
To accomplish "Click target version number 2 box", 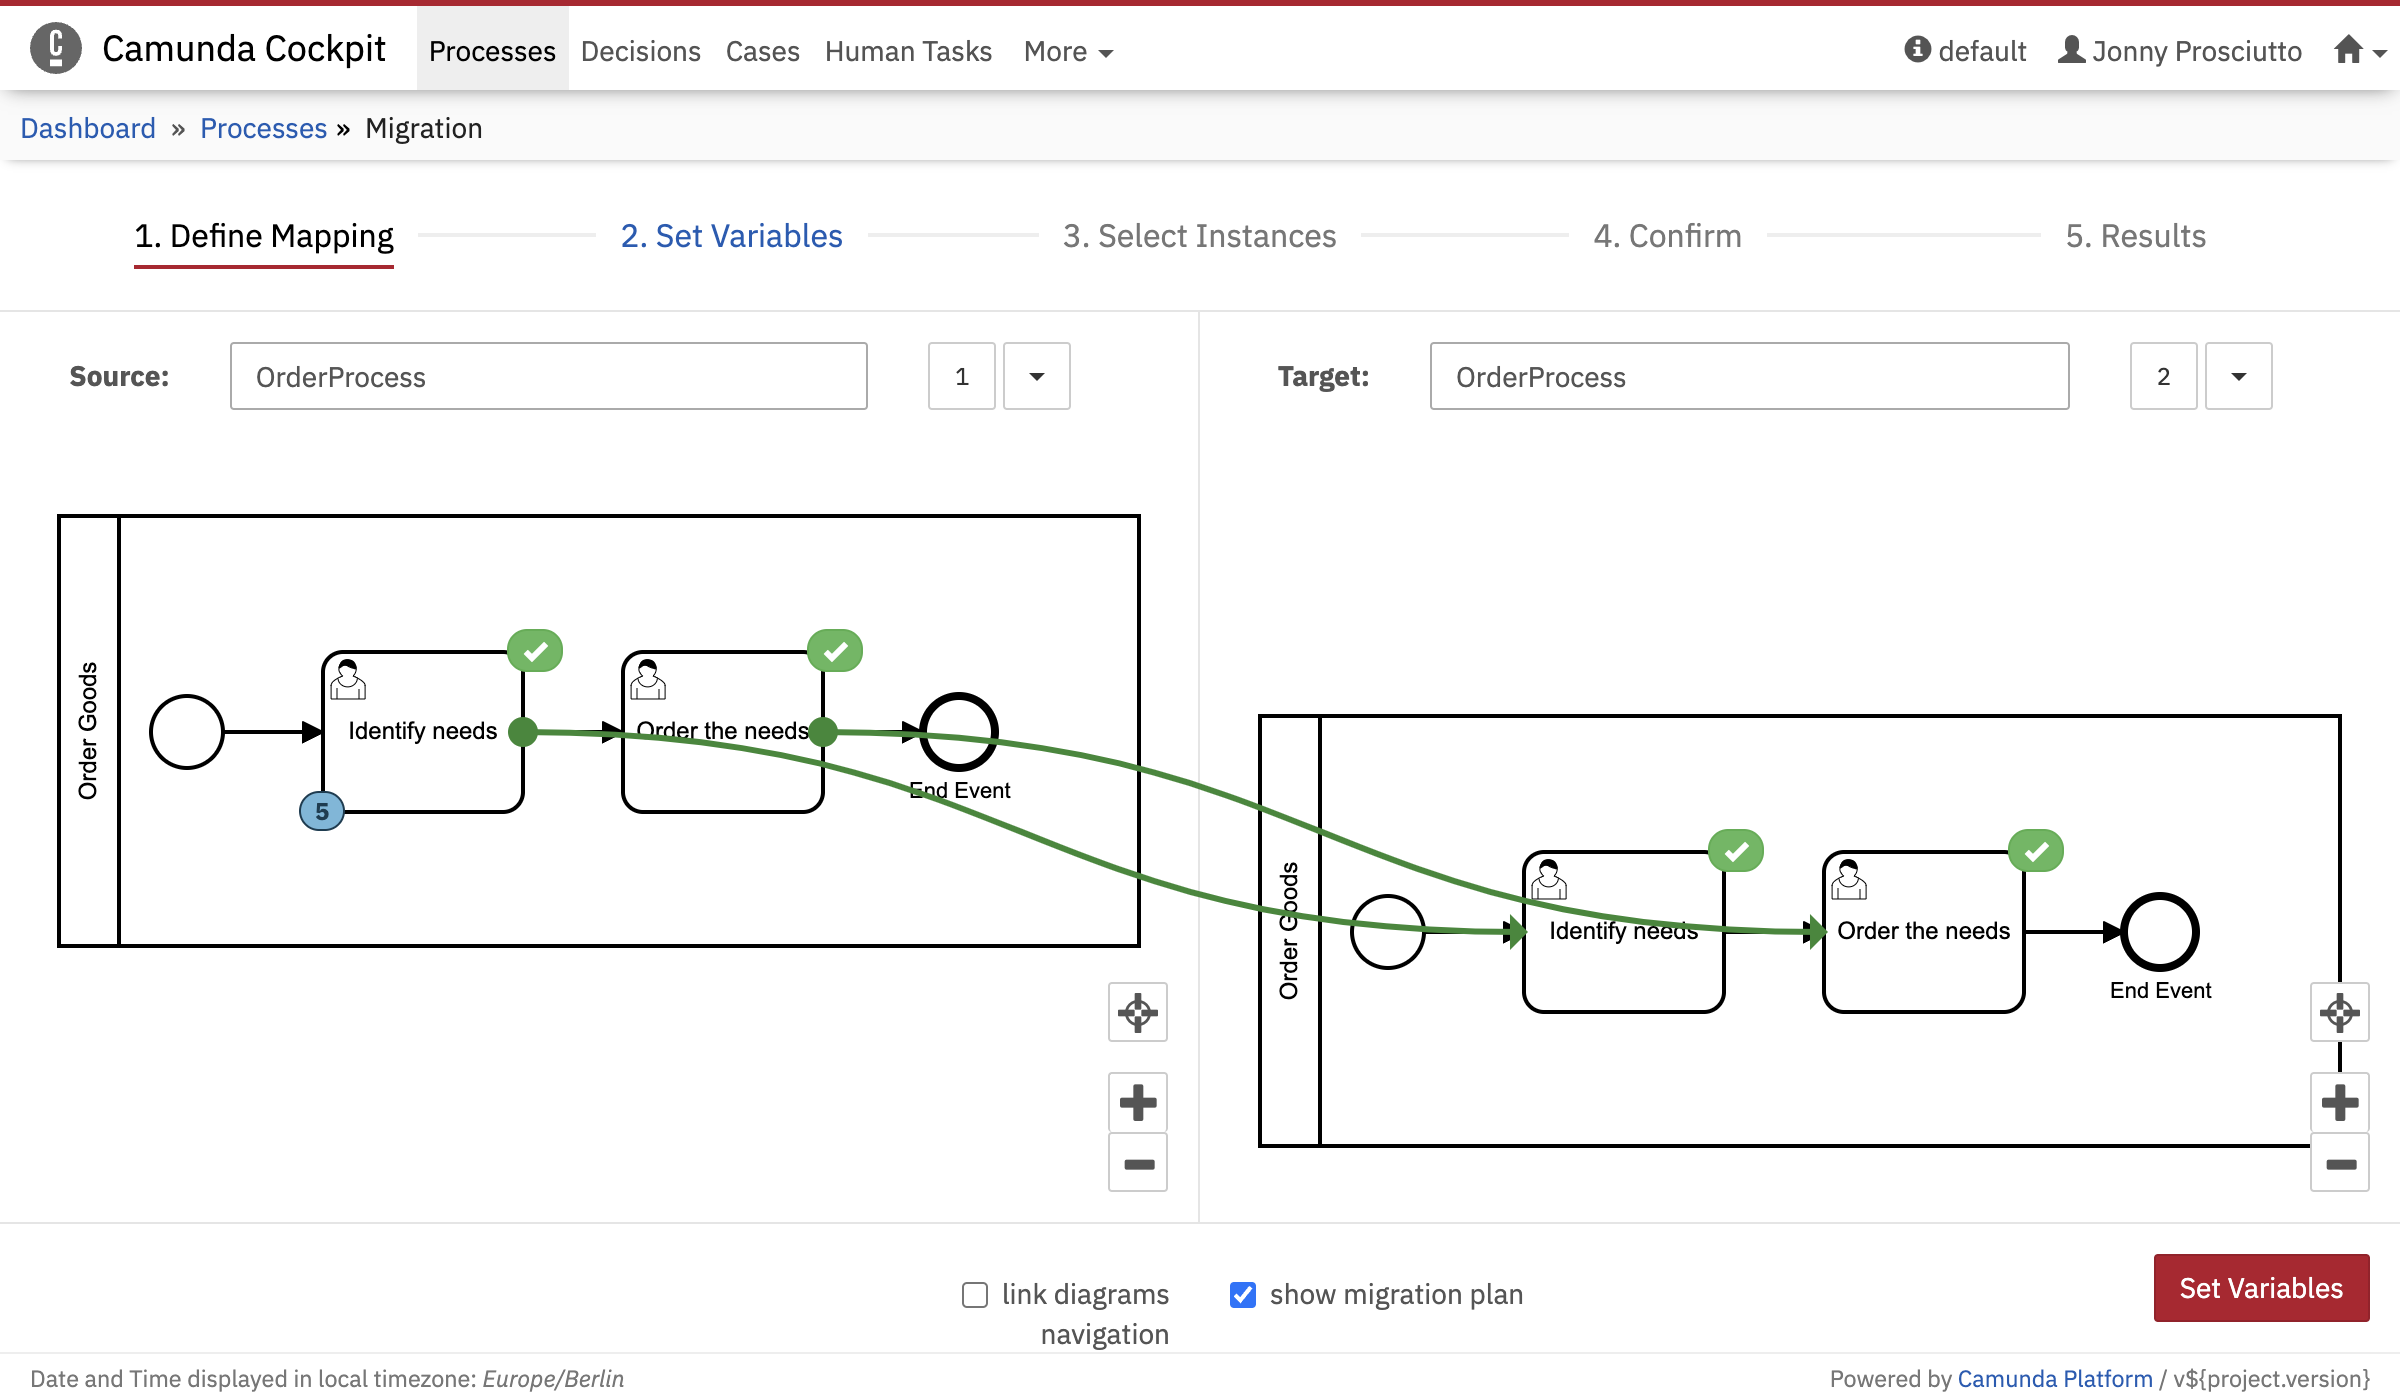I will pyautogui.click(x=2163, y=376).
